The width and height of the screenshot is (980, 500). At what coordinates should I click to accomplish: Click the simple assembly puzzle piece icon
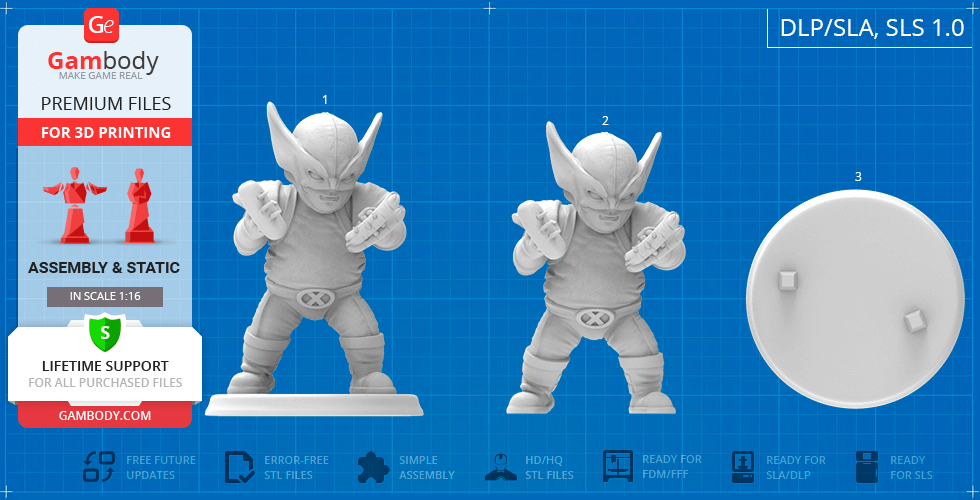(x=374, y=468)
